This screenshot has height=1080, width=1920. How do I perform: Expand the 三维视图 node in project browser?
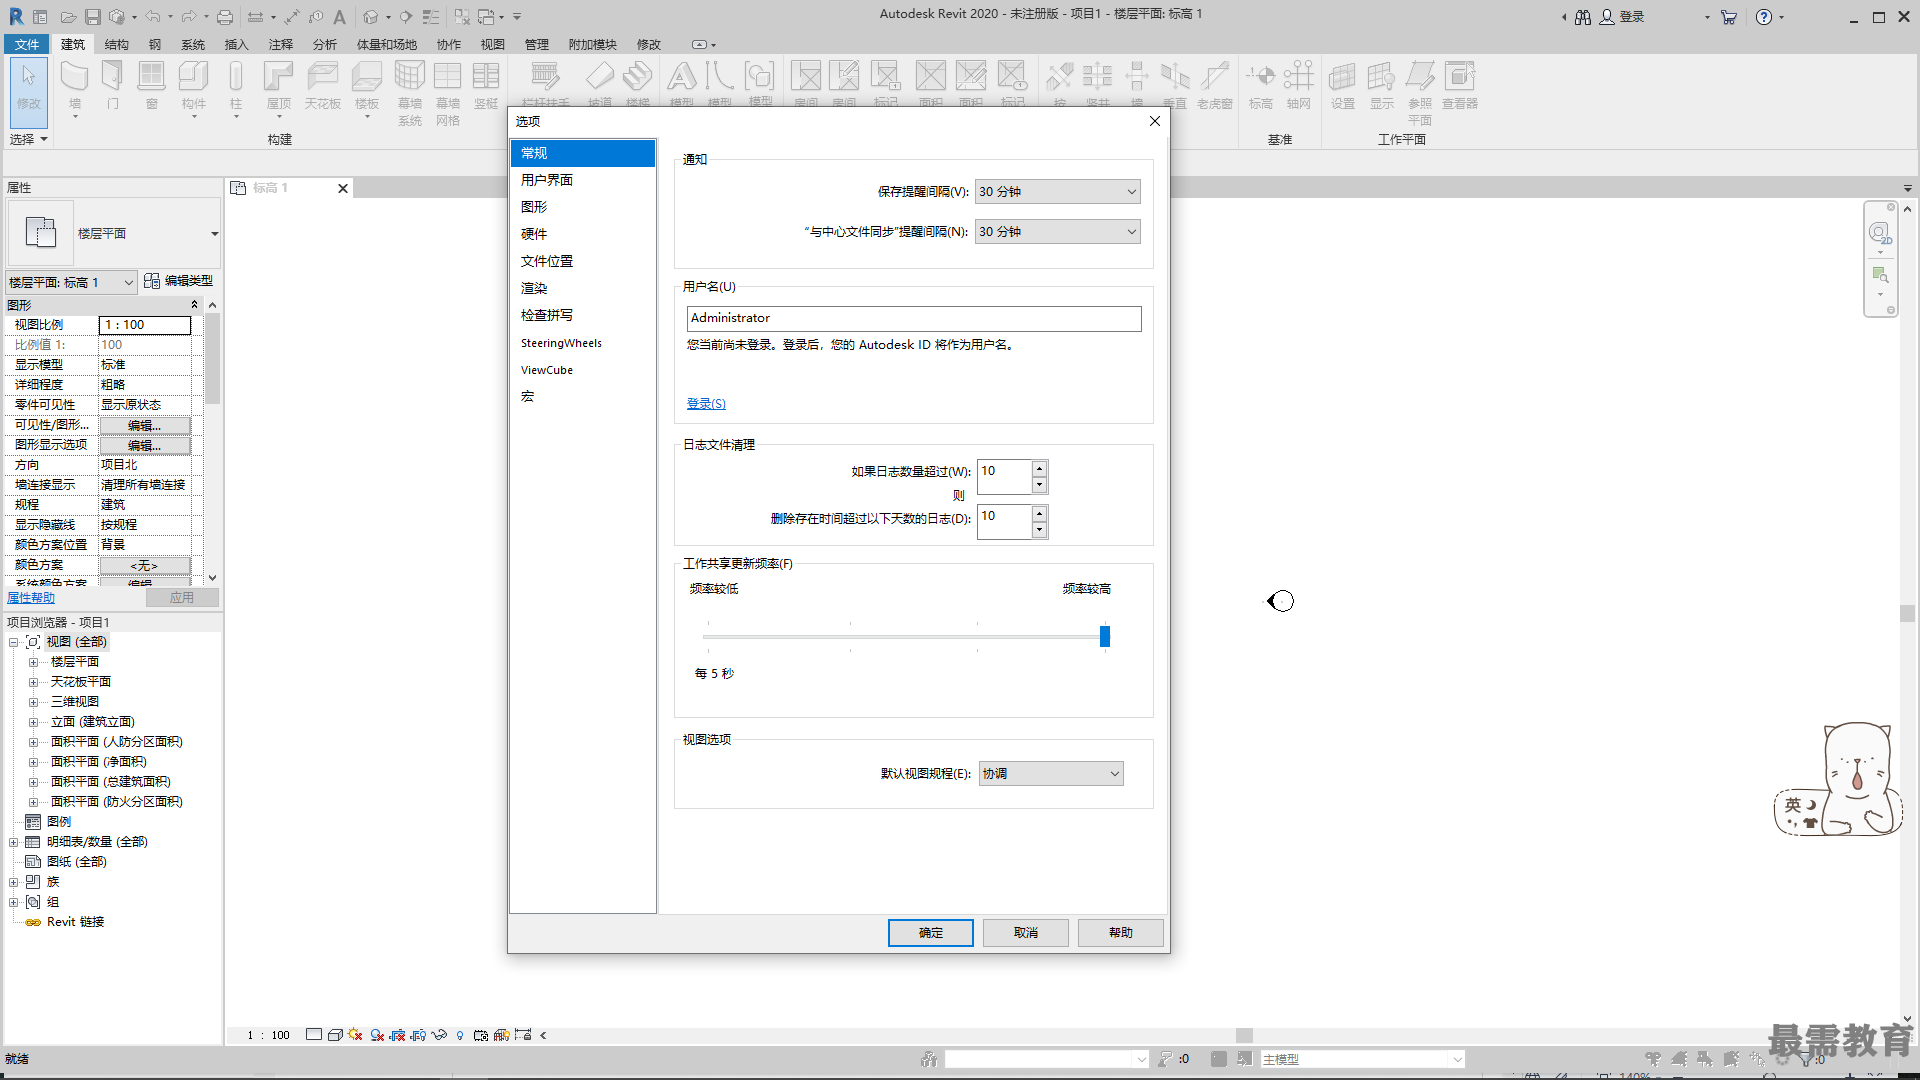[x=33, y=702]
